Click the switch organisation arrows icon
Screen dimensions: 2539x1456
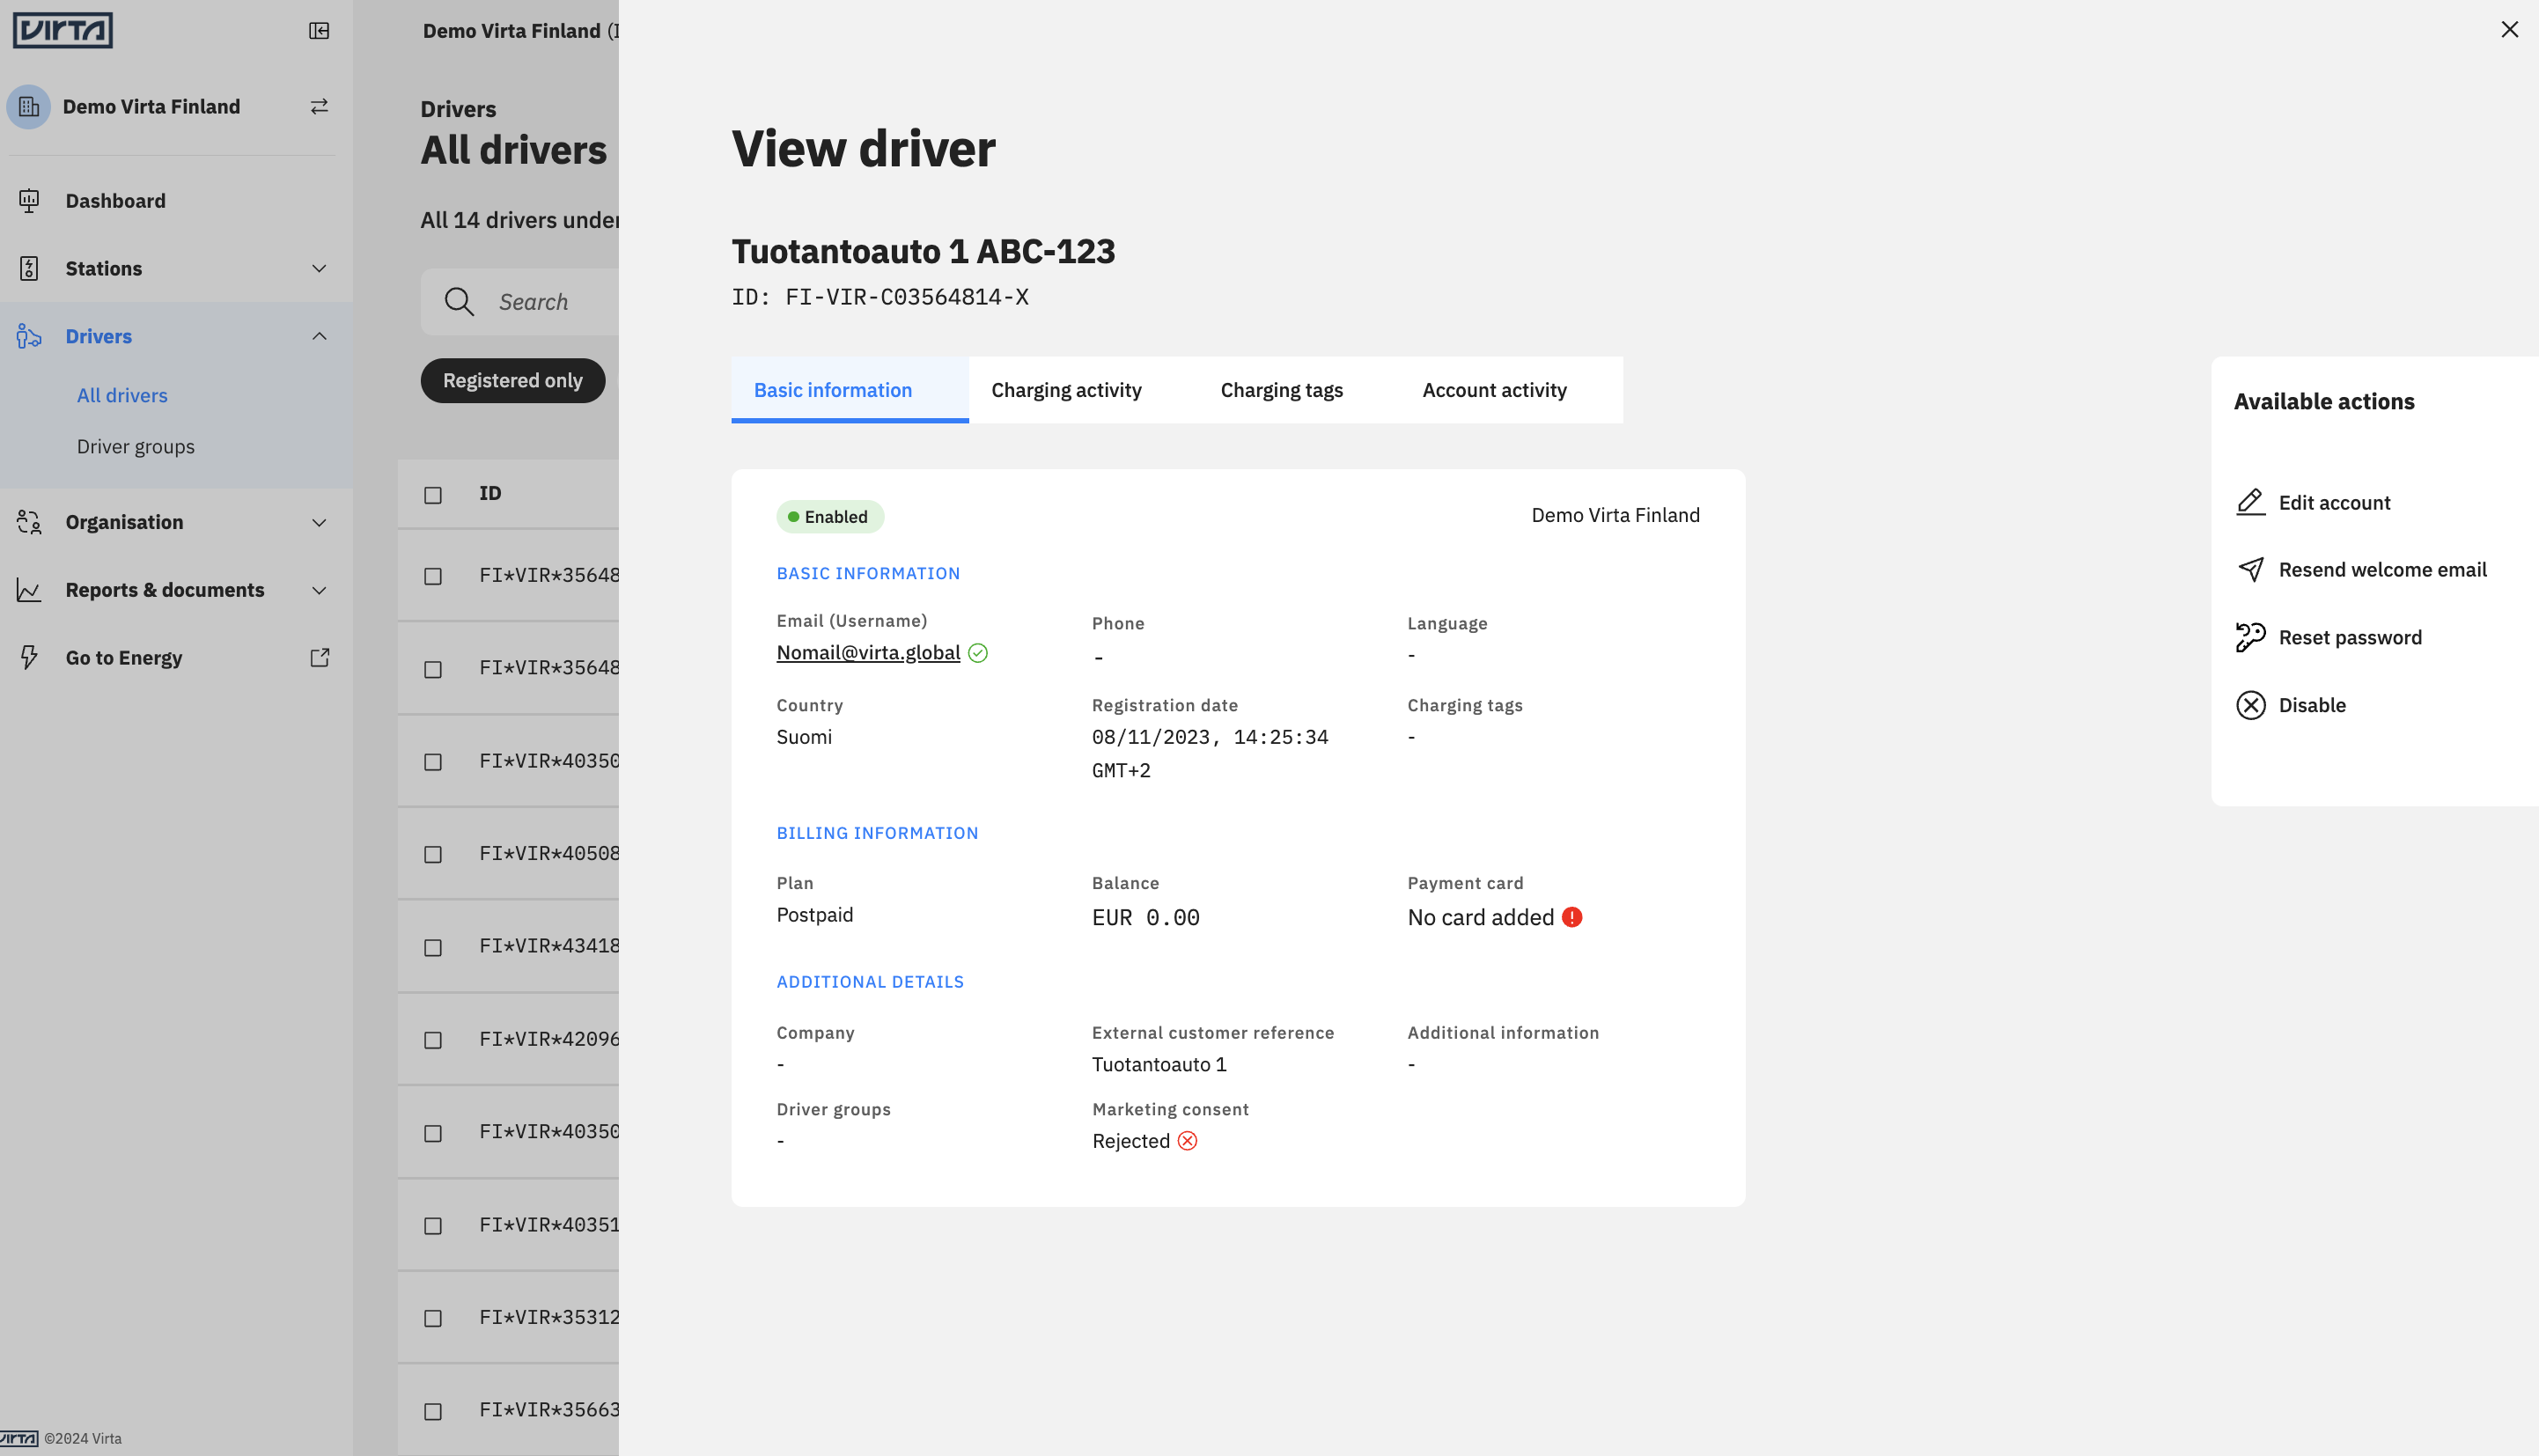pyautogui.click(x=319, y=107)
